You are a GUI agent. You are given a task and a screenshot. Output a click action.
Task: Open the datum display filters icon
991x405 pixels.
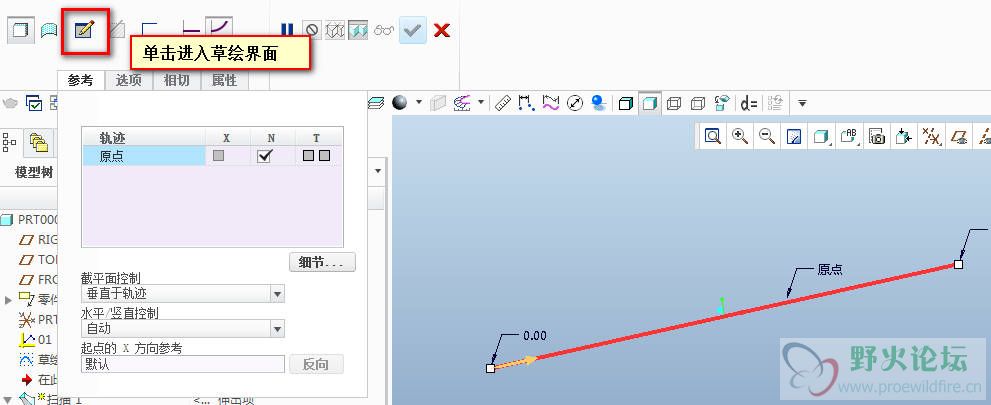click(931, 136)
